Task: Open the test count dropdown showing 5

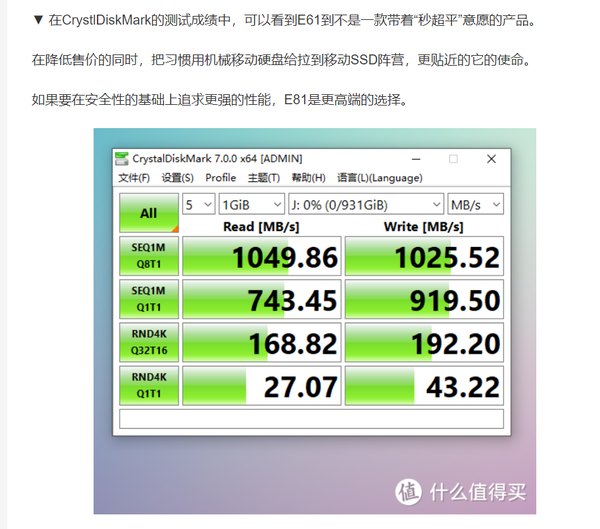Action: [199, 204]
